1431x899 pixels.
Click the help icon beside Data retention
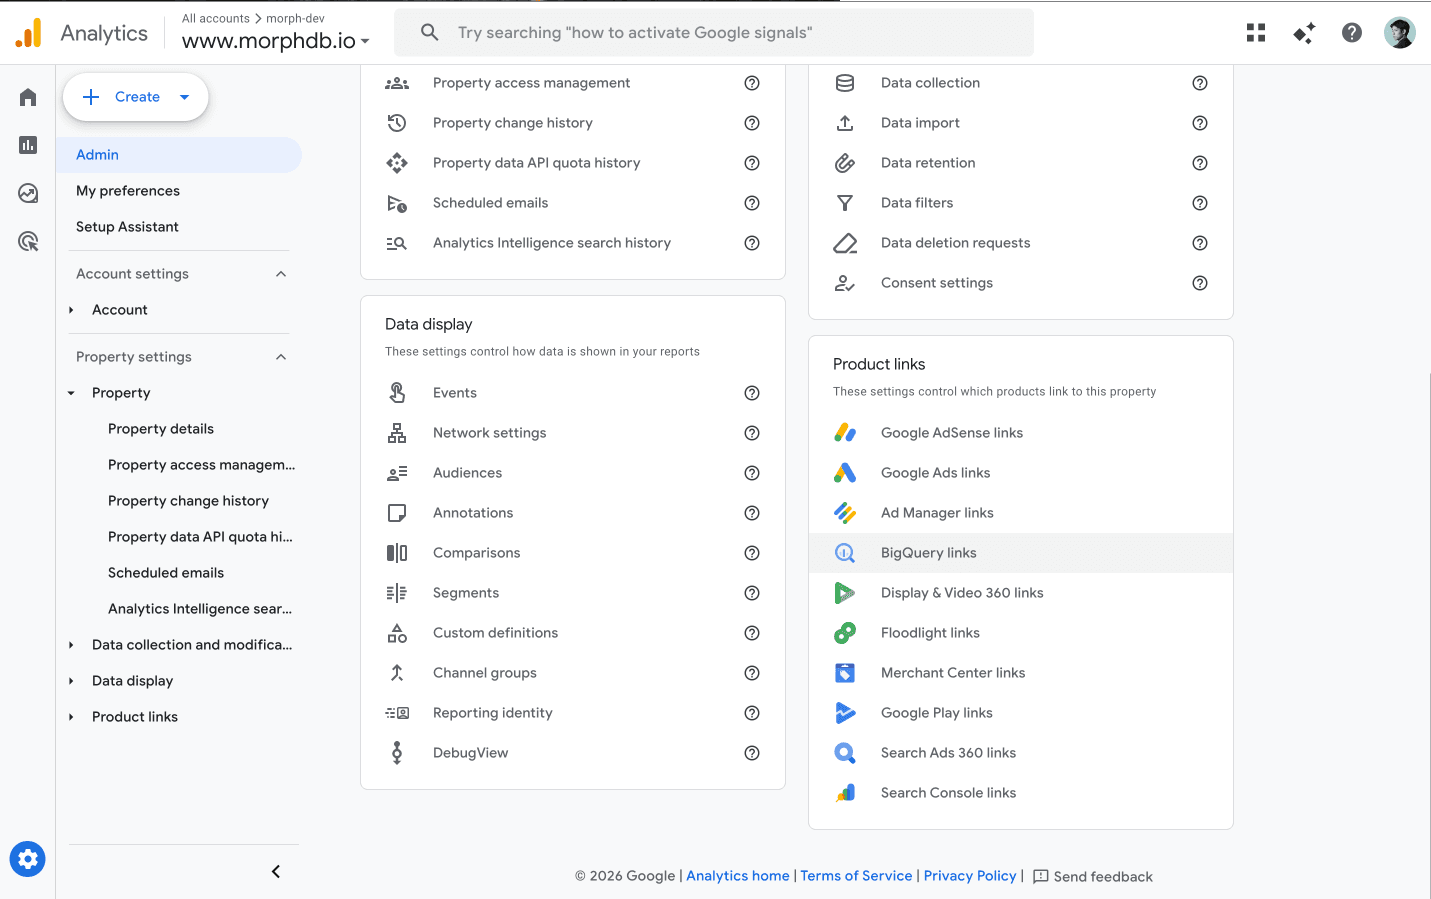1200,163
